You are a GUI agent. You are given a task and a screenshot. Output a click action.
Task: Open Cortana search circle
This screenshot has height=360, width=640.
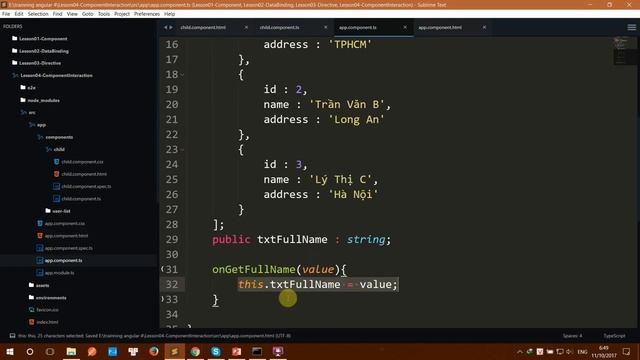(30, 351)
